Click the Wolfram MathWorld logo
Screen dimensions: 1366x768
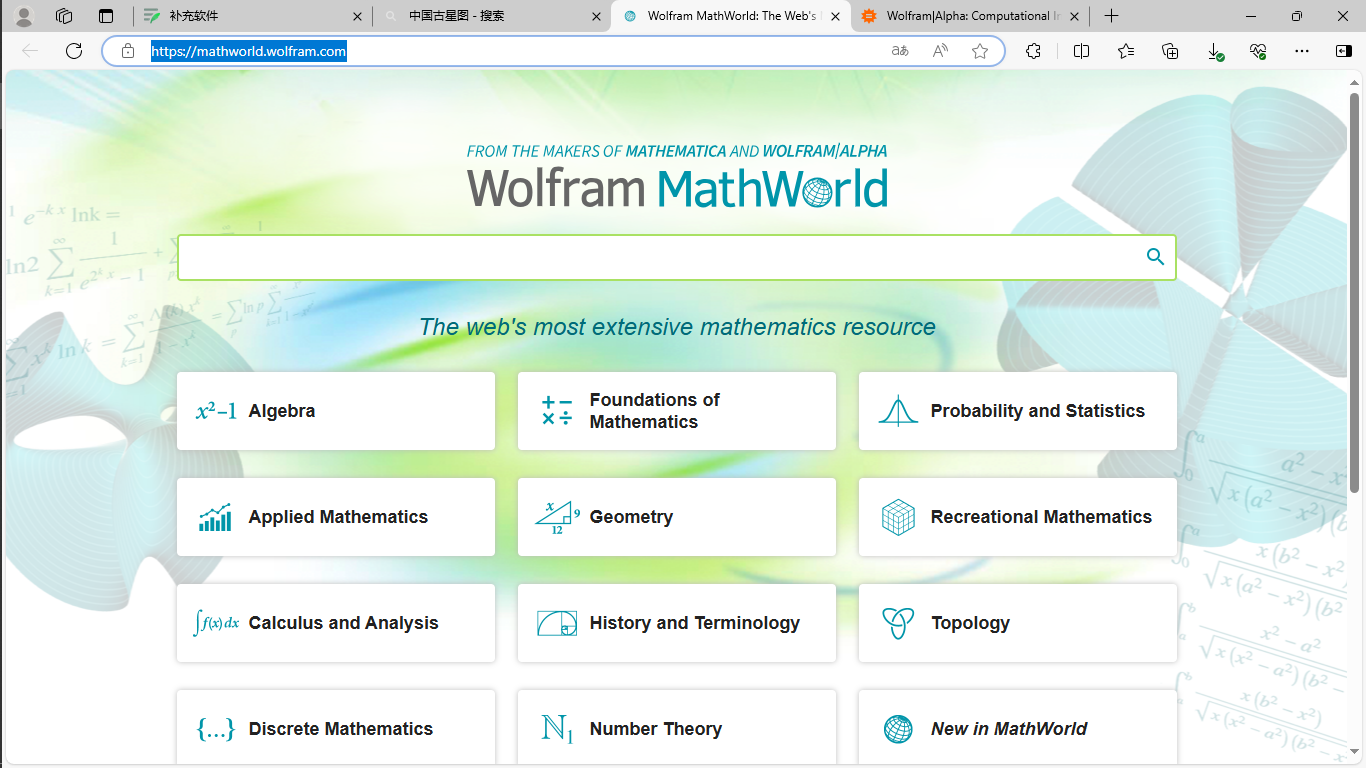(677, 187)
